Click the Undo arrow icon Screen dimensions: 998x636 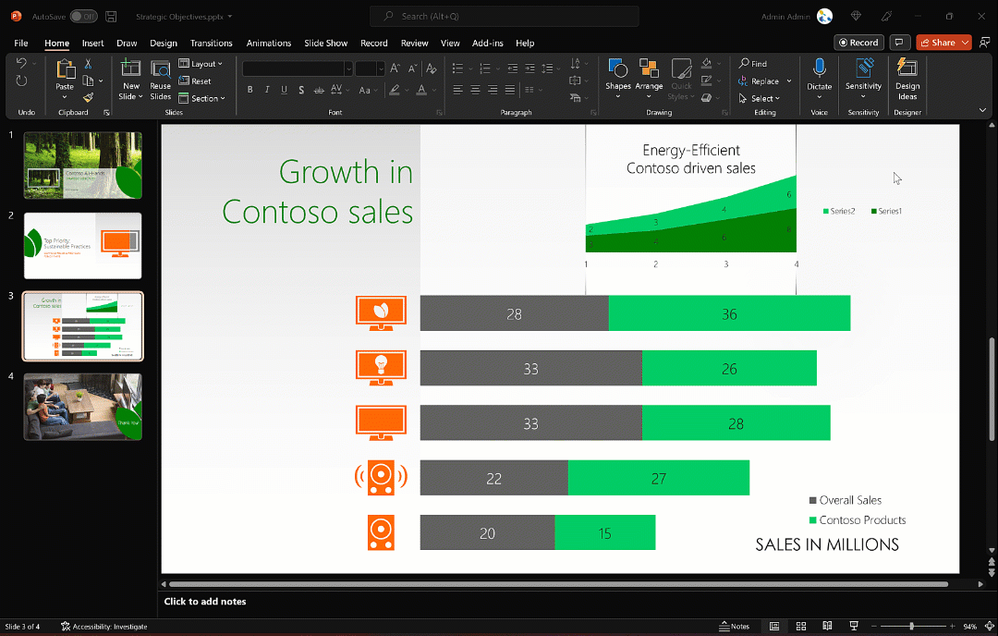(22, 64)
